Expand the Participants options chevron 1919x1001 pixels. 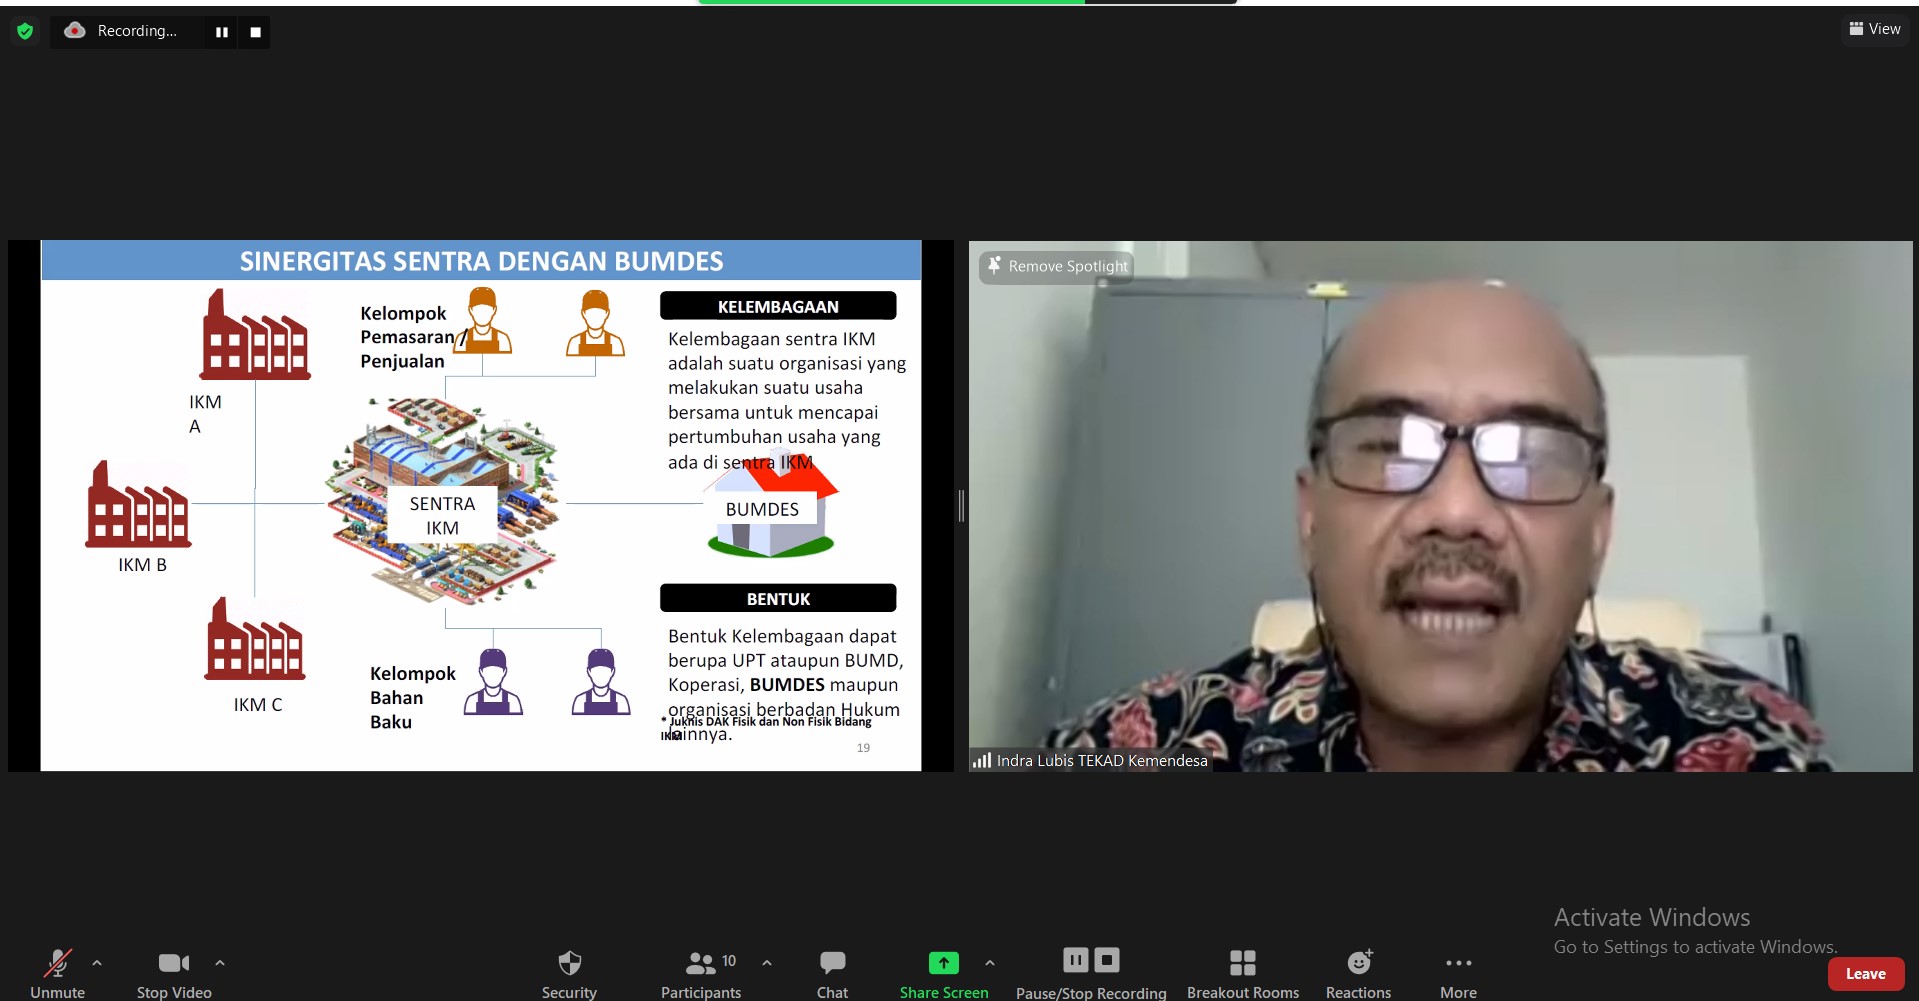767,963
